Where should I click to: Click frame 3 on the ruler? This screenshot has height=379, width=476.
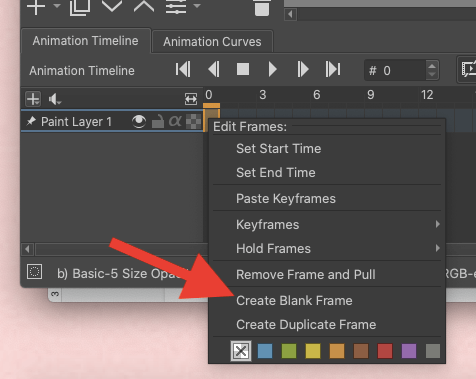click(x=263, y=95)
